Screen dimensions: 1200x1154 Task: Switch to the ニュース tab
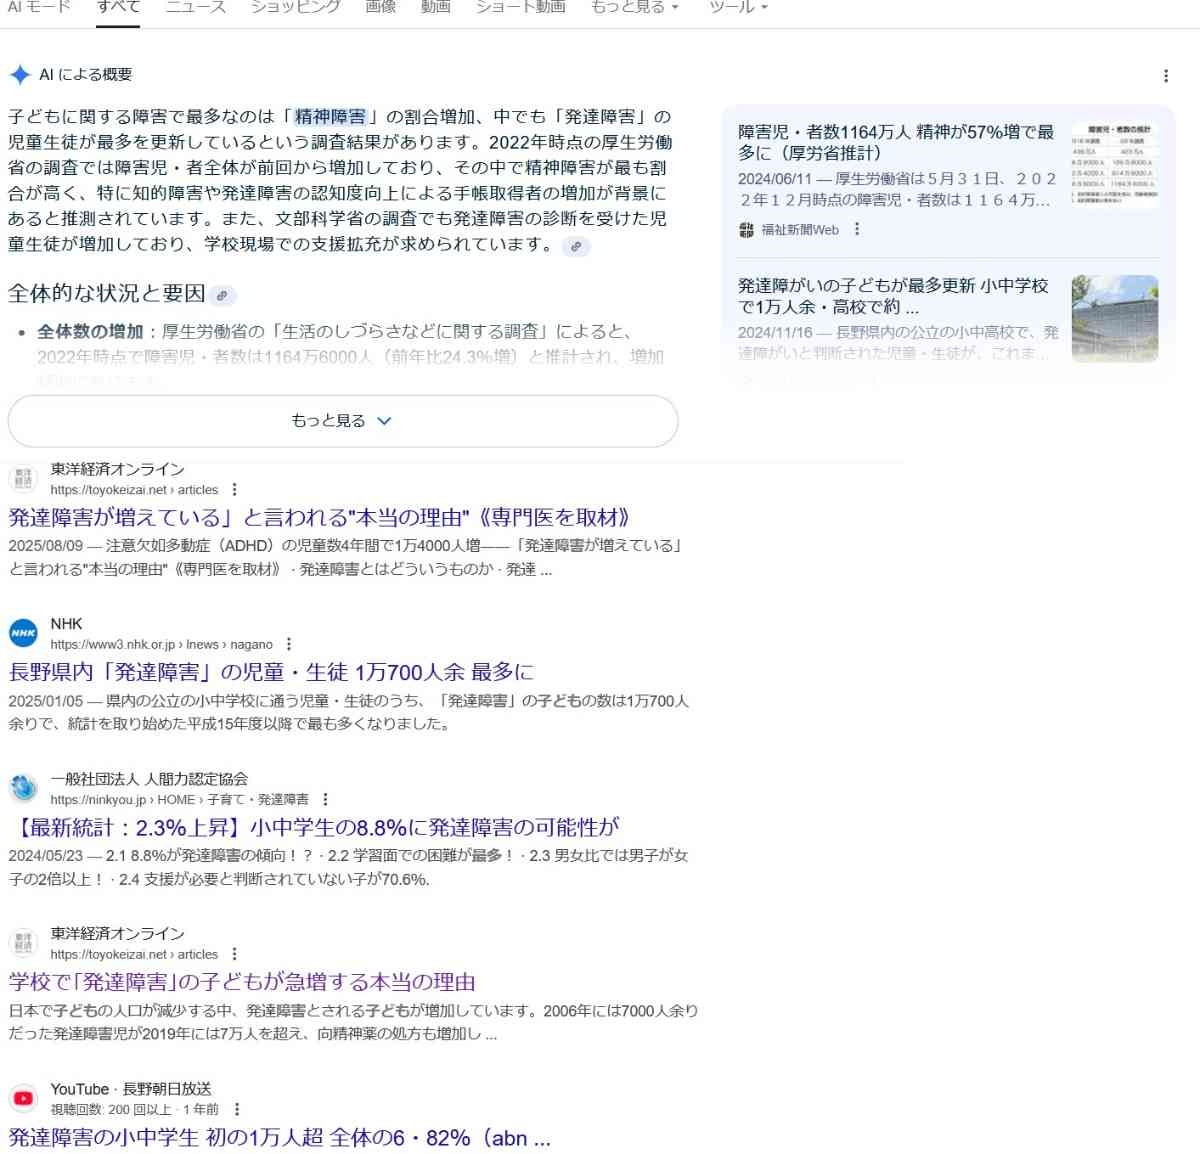tap(195, 7)
